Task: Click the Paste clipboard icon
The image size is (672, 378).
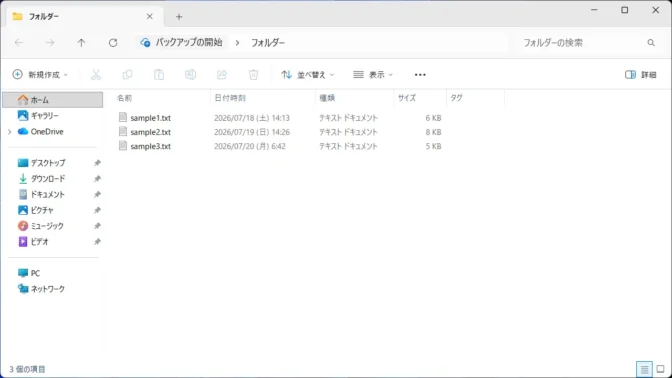Action: (159, 75)
